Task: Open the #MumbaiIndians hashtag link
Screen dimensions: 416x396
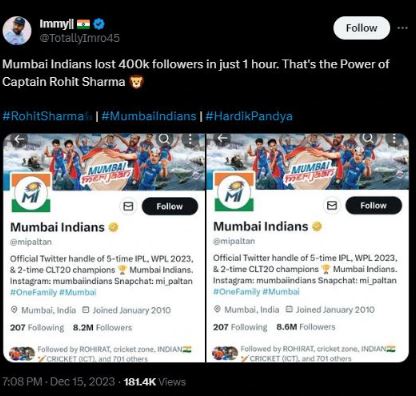Action: pyautogui.click(x=149, y=116)
